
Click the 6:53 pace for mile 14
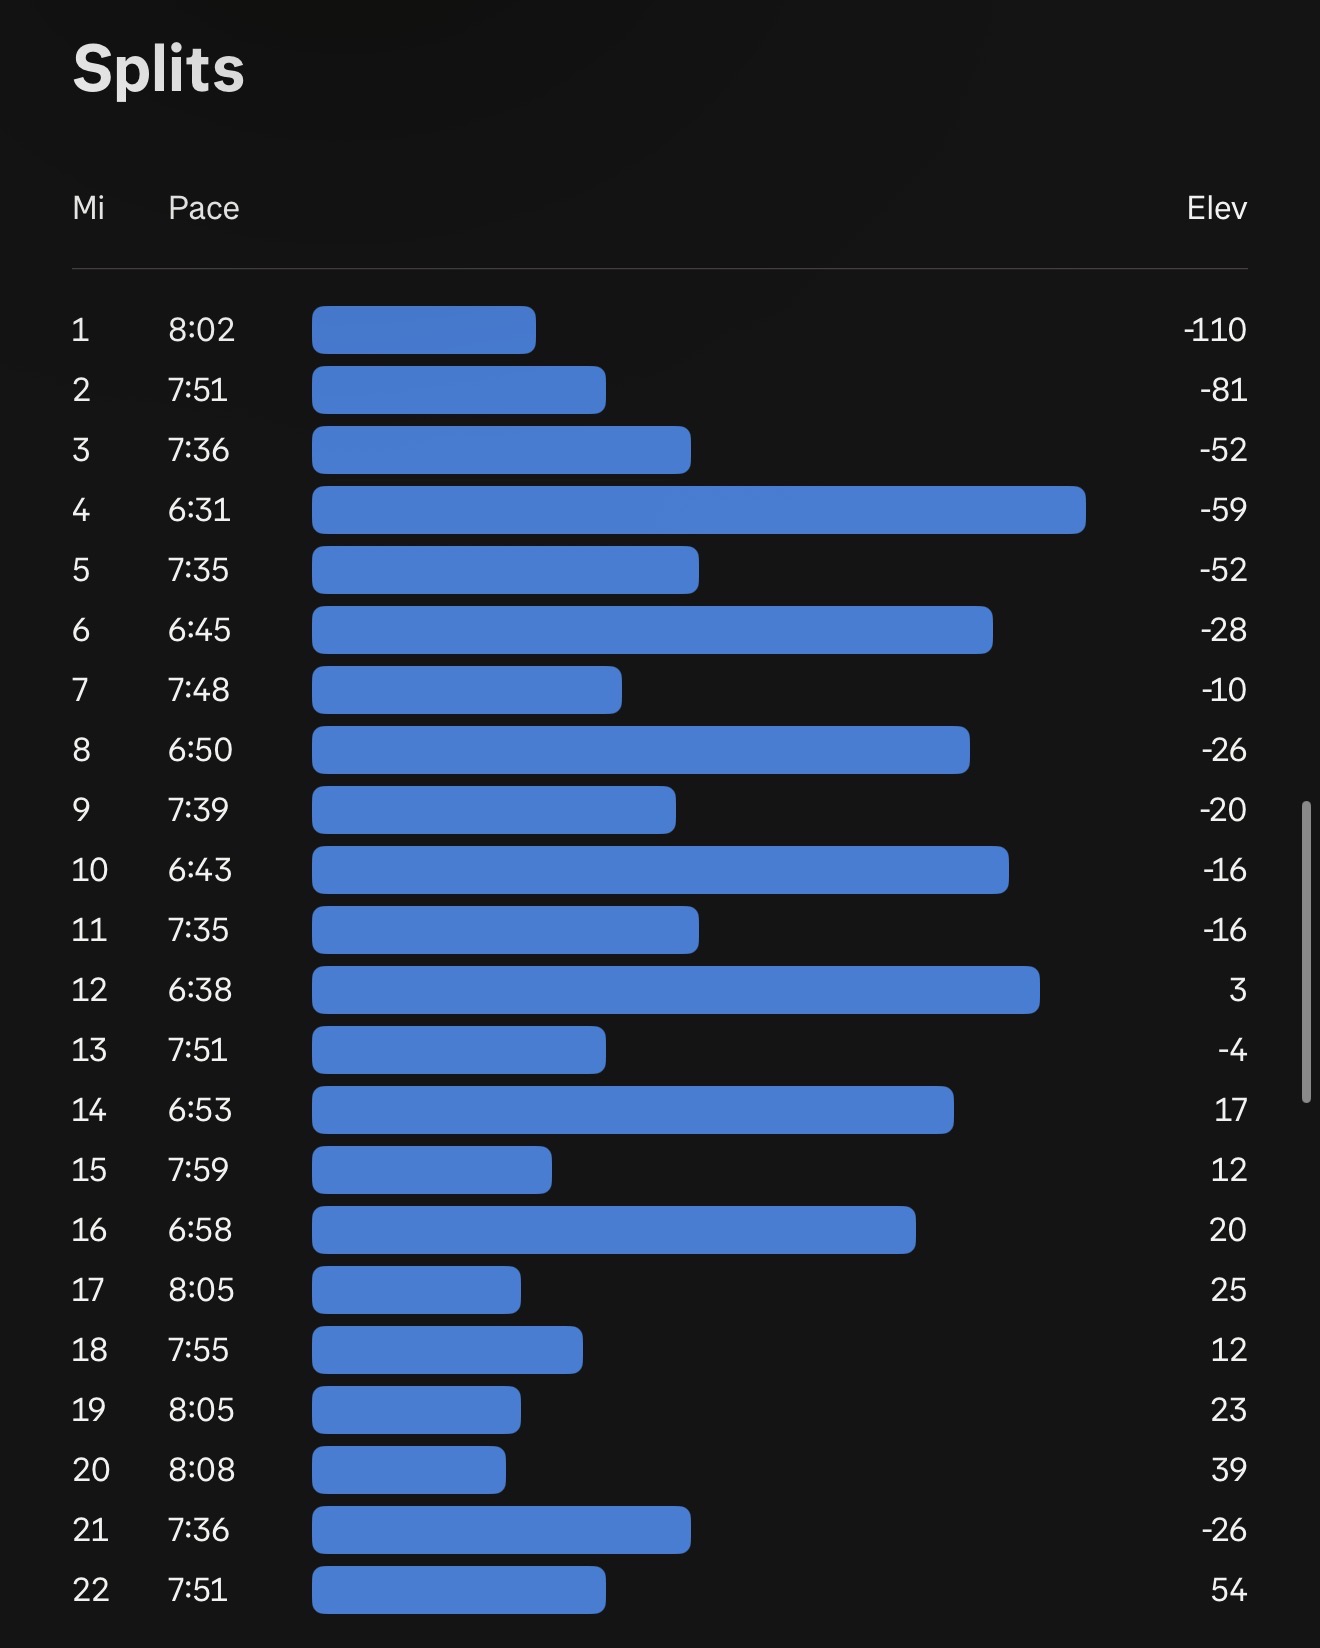click(x=200, y=1110)
